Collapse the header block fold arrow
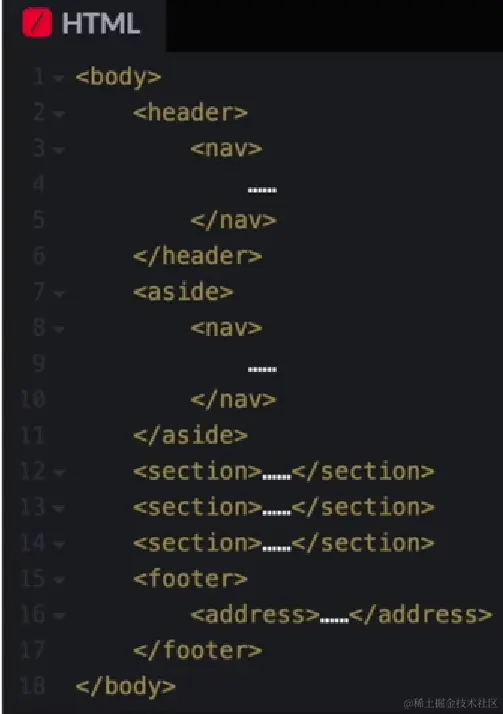 (x=60, y=114)
